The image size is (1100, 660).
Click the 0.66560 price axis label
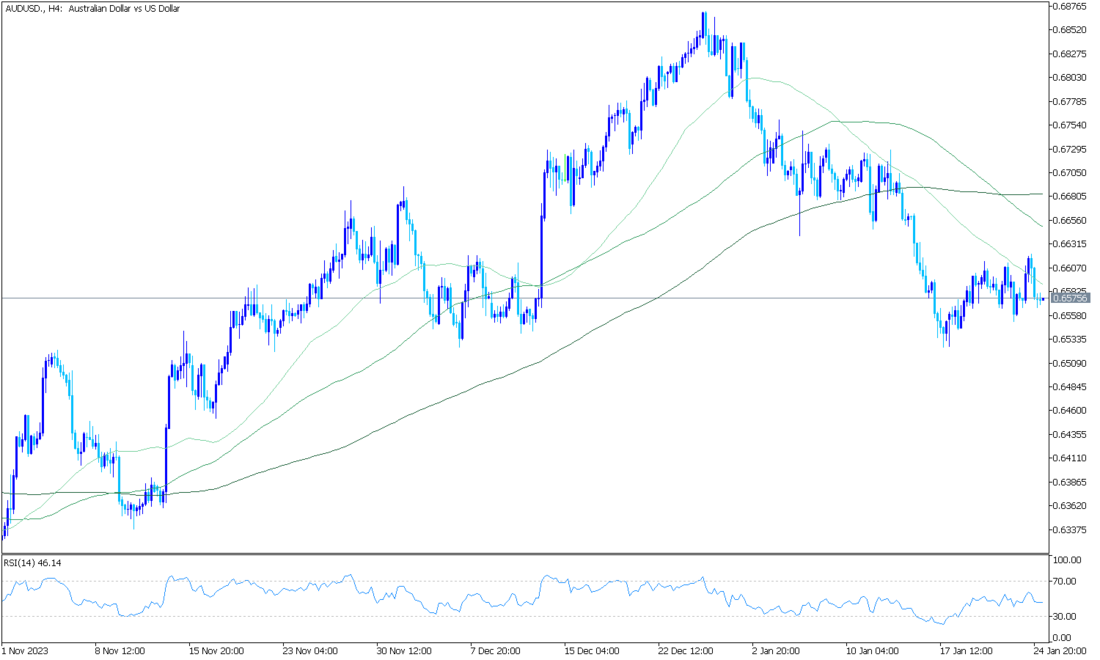coord(1071,220)
